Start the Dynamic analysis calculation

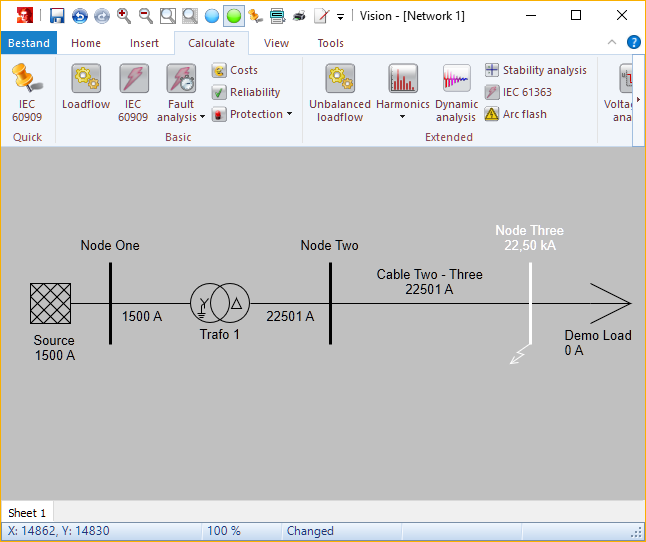pos(456,93)
